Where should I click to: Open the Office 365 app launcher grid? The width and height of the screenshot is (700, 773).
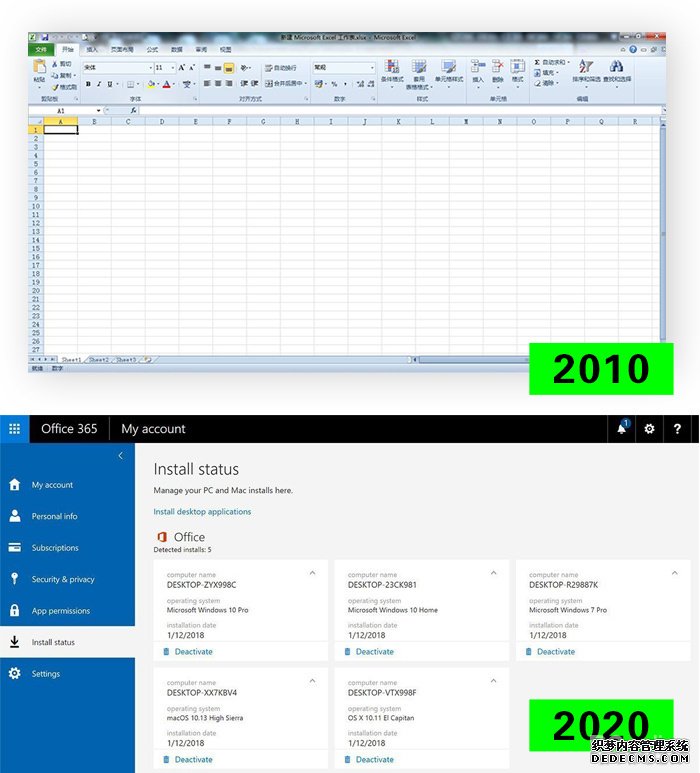pyautogui.click(x=15, y=429)
